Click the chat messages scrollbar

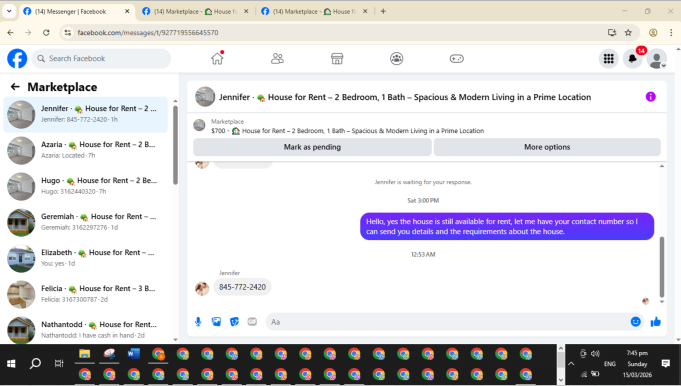click(662, 267)
